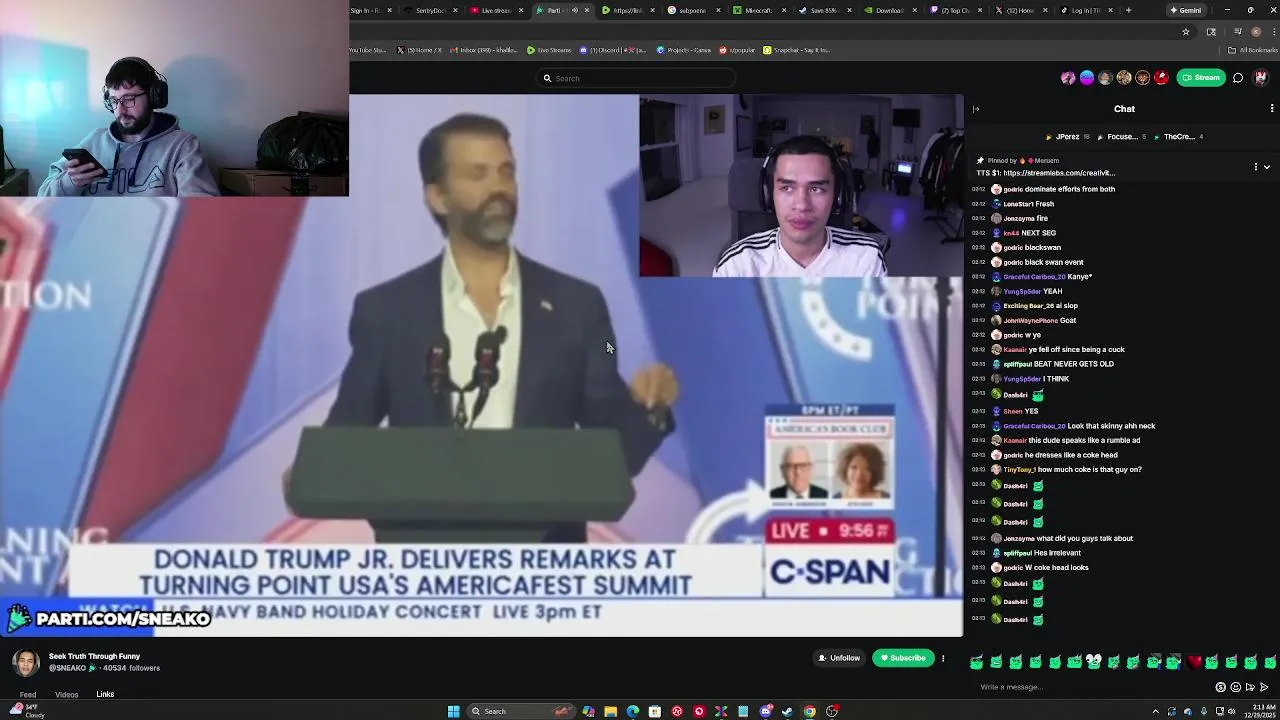The image size is (1280, 720).
Task: Expand the pinned message chevron
Action: point(1267,167)
